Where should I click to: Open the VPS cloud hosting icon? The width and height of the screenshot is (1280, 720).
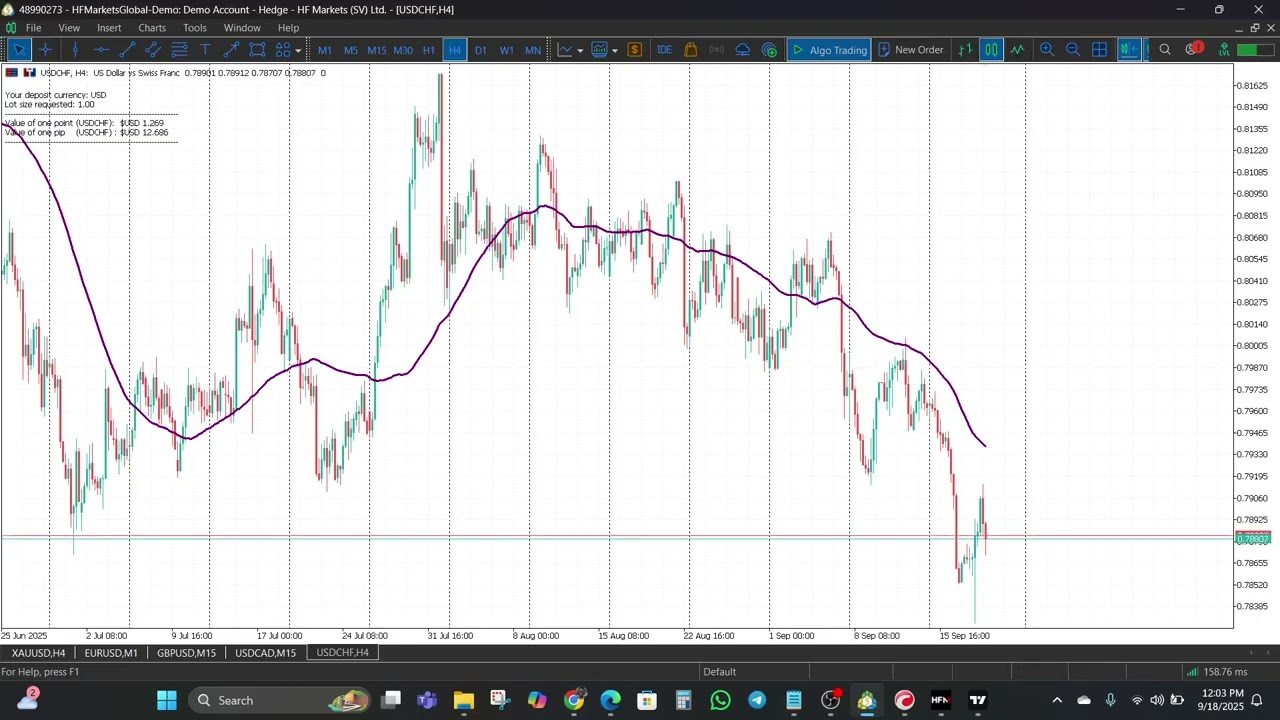743,50
